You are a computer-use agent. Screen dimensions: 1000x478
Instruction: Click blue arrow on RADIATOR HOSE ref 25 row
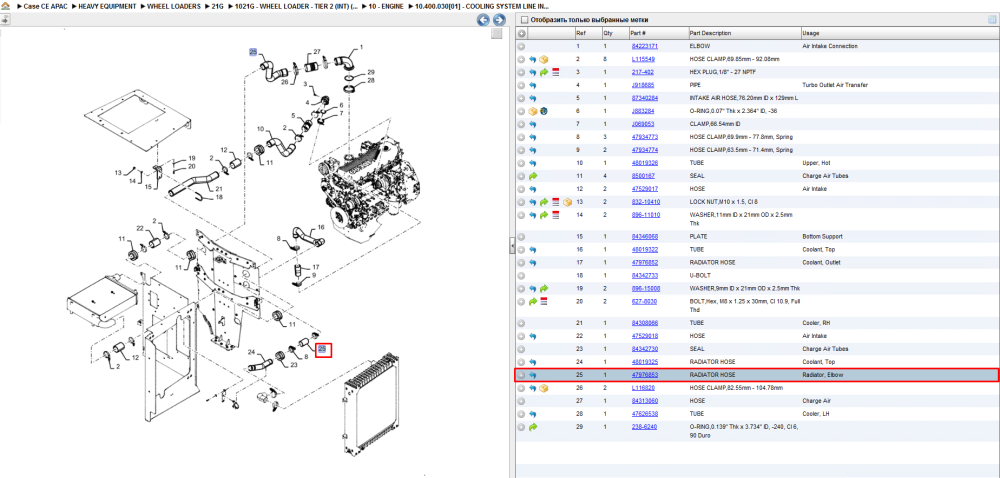533,375
